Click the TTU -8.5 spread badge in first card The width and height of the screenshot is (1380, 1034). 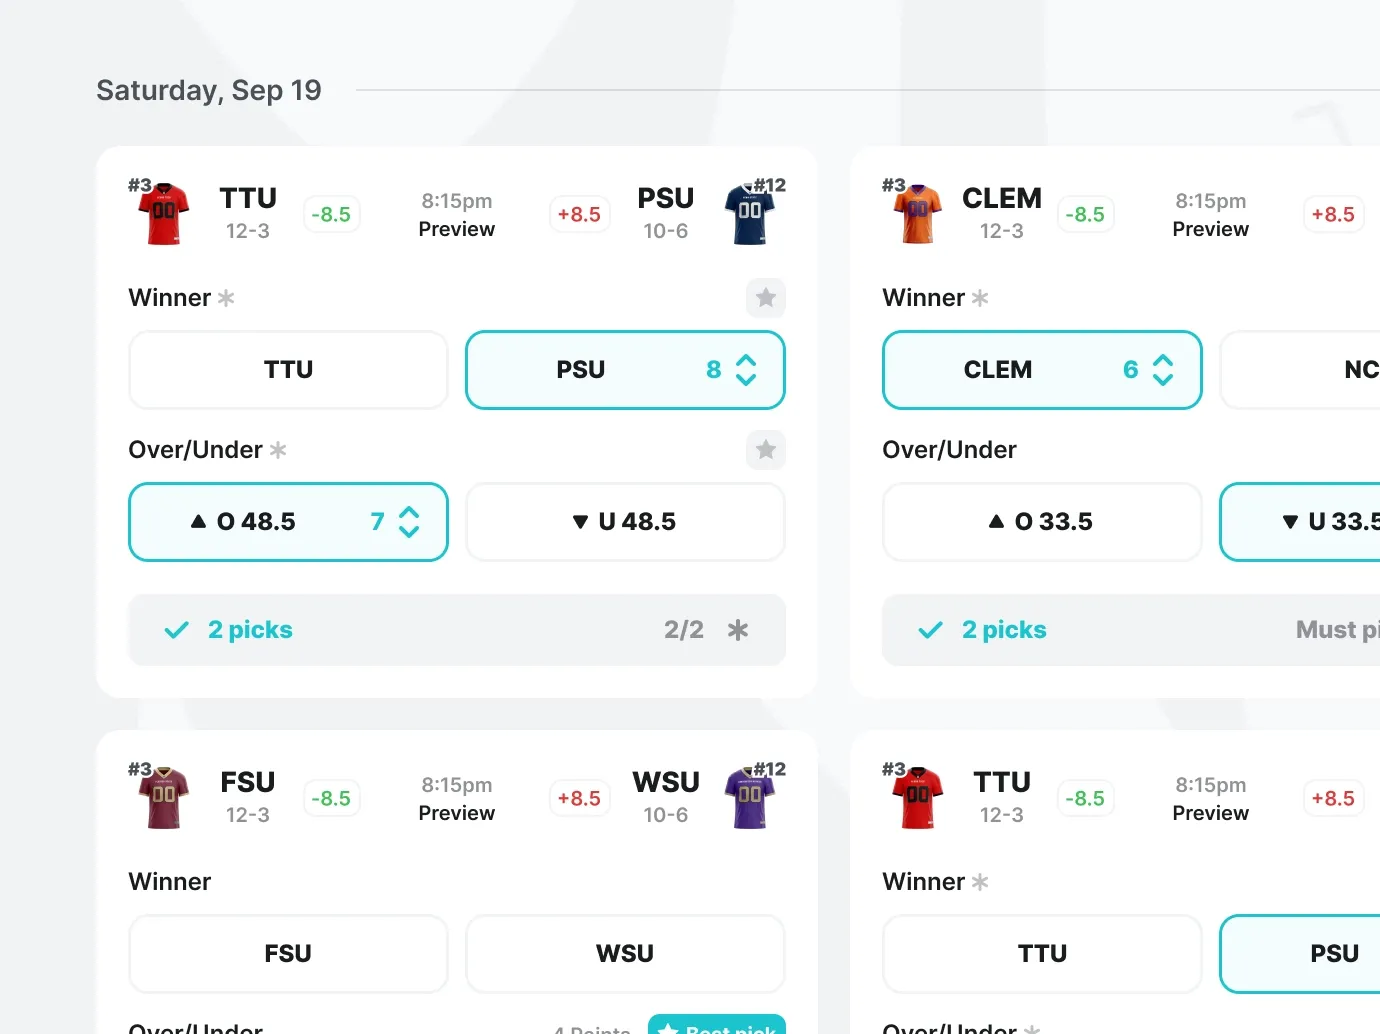(331, 214)
